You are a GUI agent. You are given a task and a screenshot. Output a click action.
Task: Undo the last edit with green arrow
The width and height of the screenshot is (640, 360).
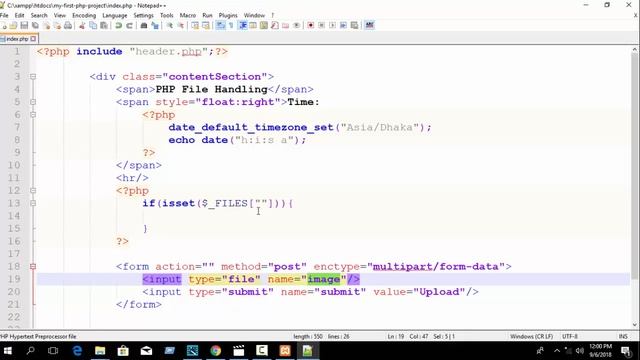coord(118,25)
